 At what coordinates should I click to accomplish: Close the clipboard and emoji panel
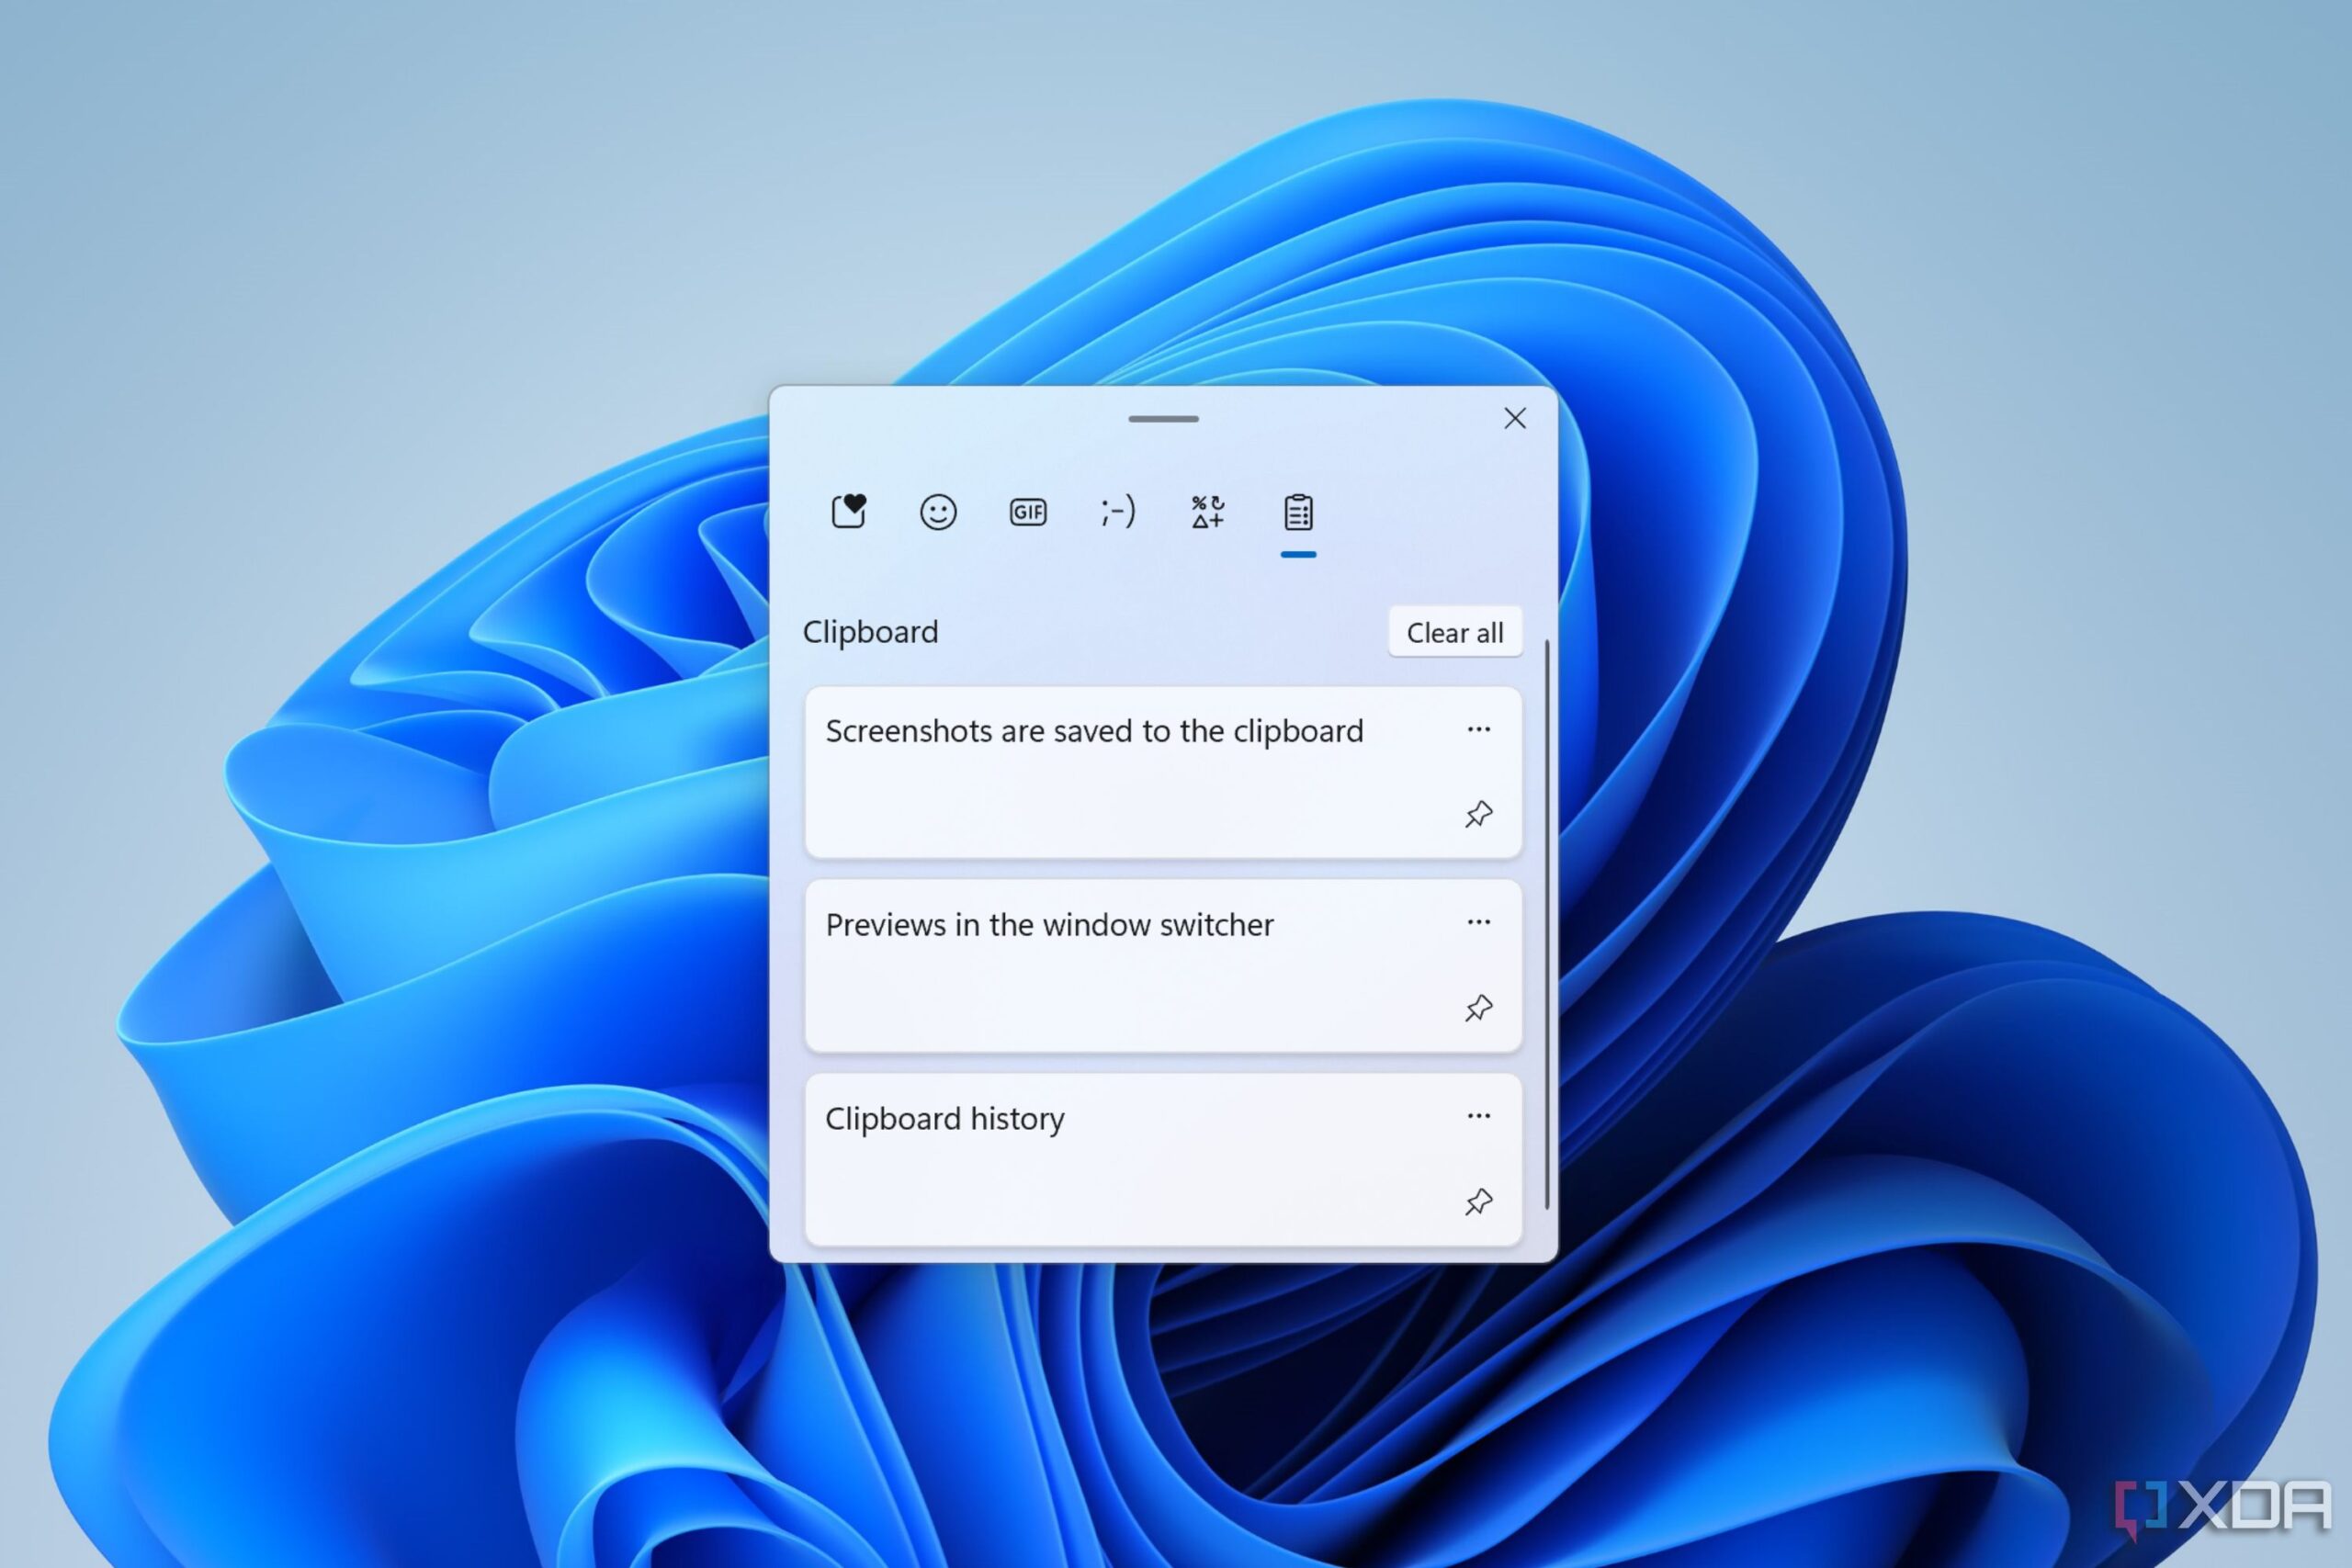click(x=1516, y=418)
